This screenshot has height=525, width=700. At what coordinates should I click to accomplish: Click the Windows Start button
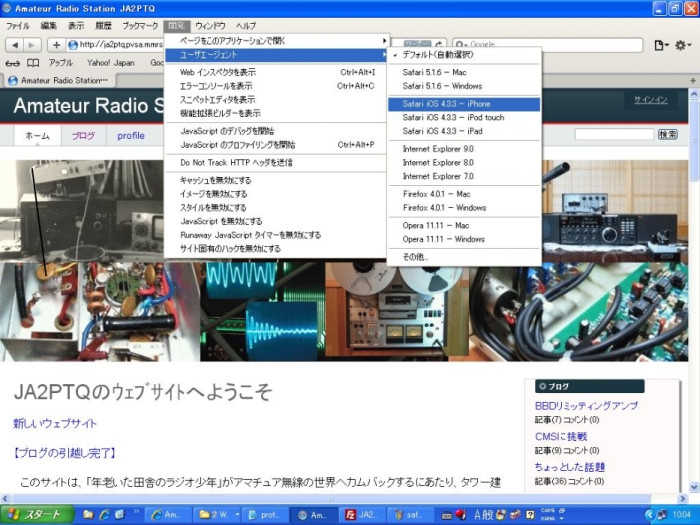coord(37,515)
